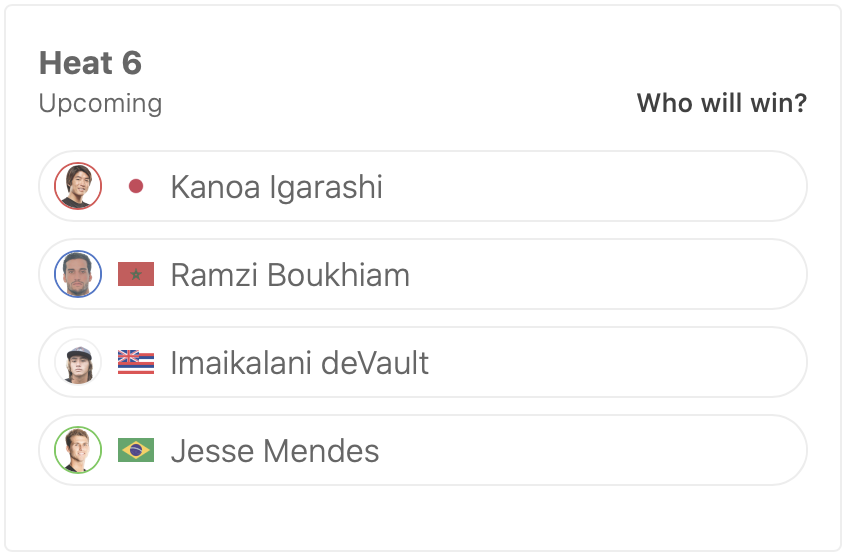Click the Jesse Mendes name text

pyautogui.click(x=275, y=451)
